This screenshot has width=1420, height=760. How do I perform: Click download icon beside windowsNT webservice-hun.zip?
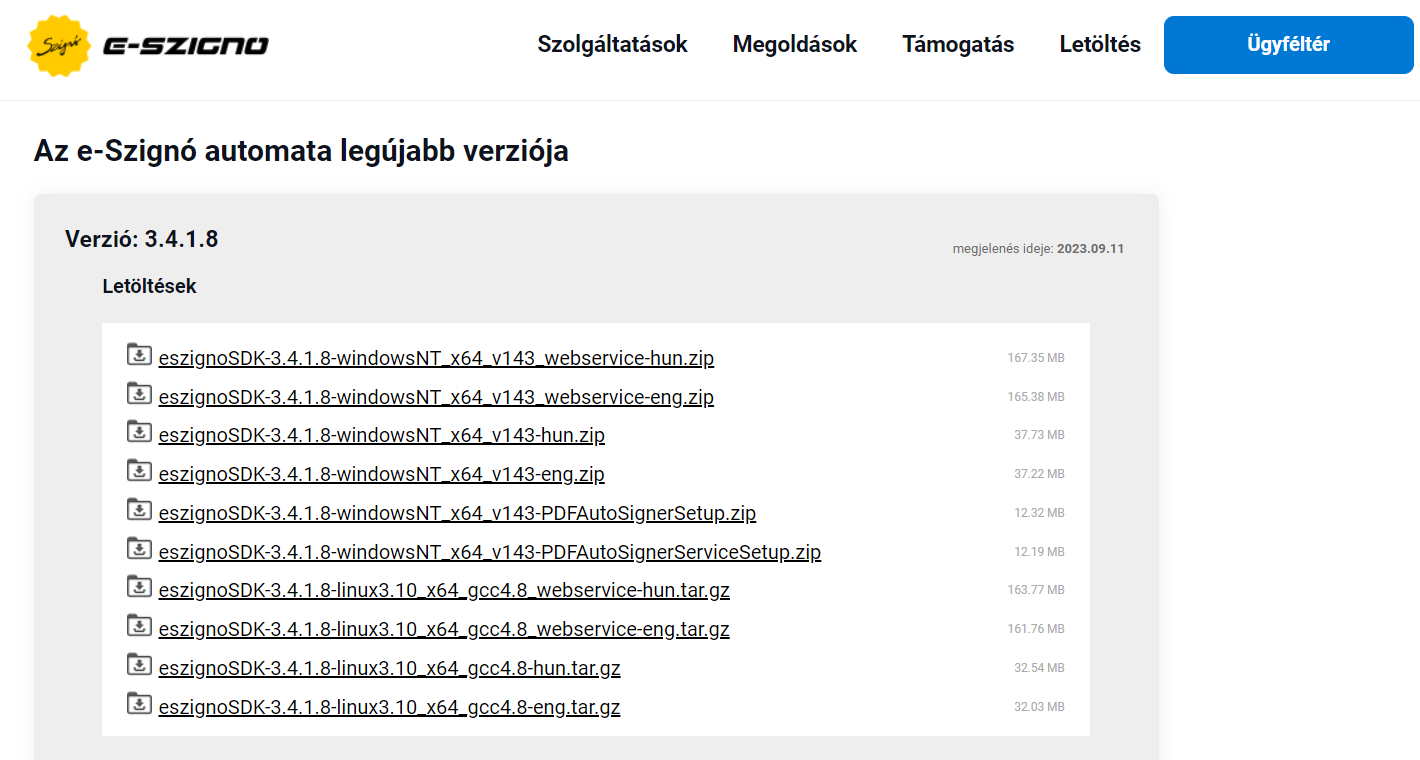(x=139, y=355)
